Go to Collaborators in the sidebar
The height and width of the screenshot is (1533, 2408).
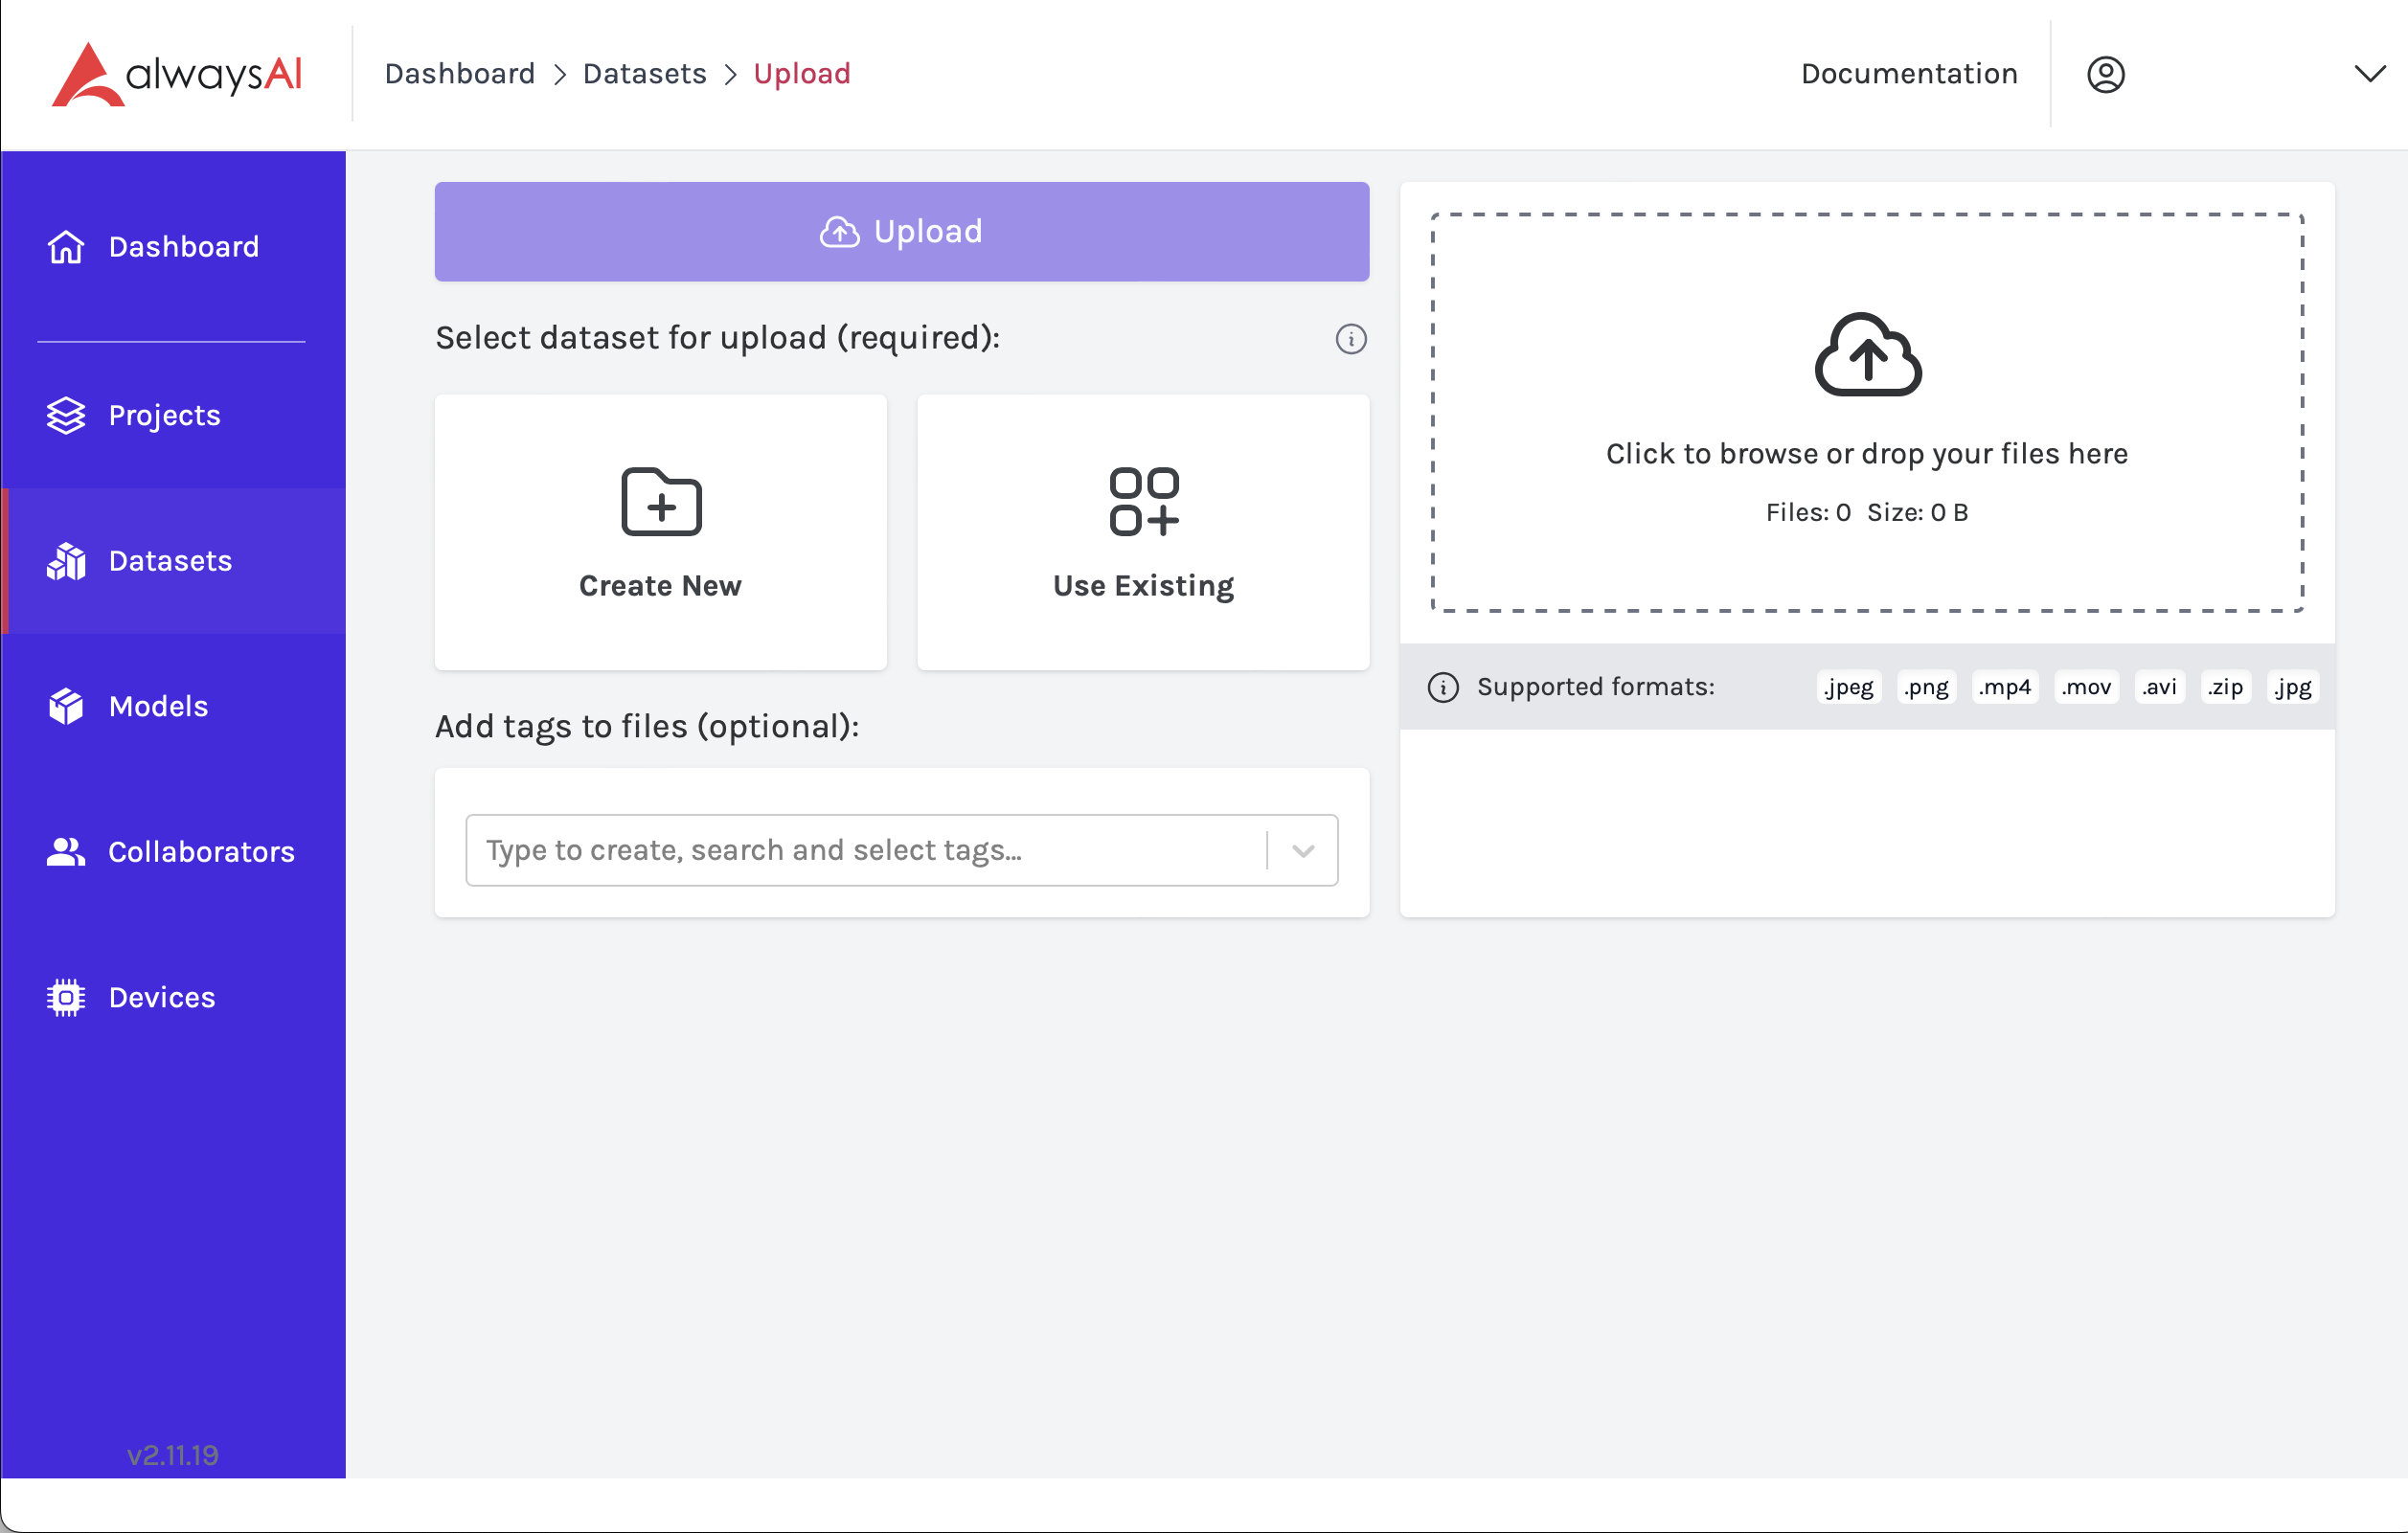click(200, 852)
